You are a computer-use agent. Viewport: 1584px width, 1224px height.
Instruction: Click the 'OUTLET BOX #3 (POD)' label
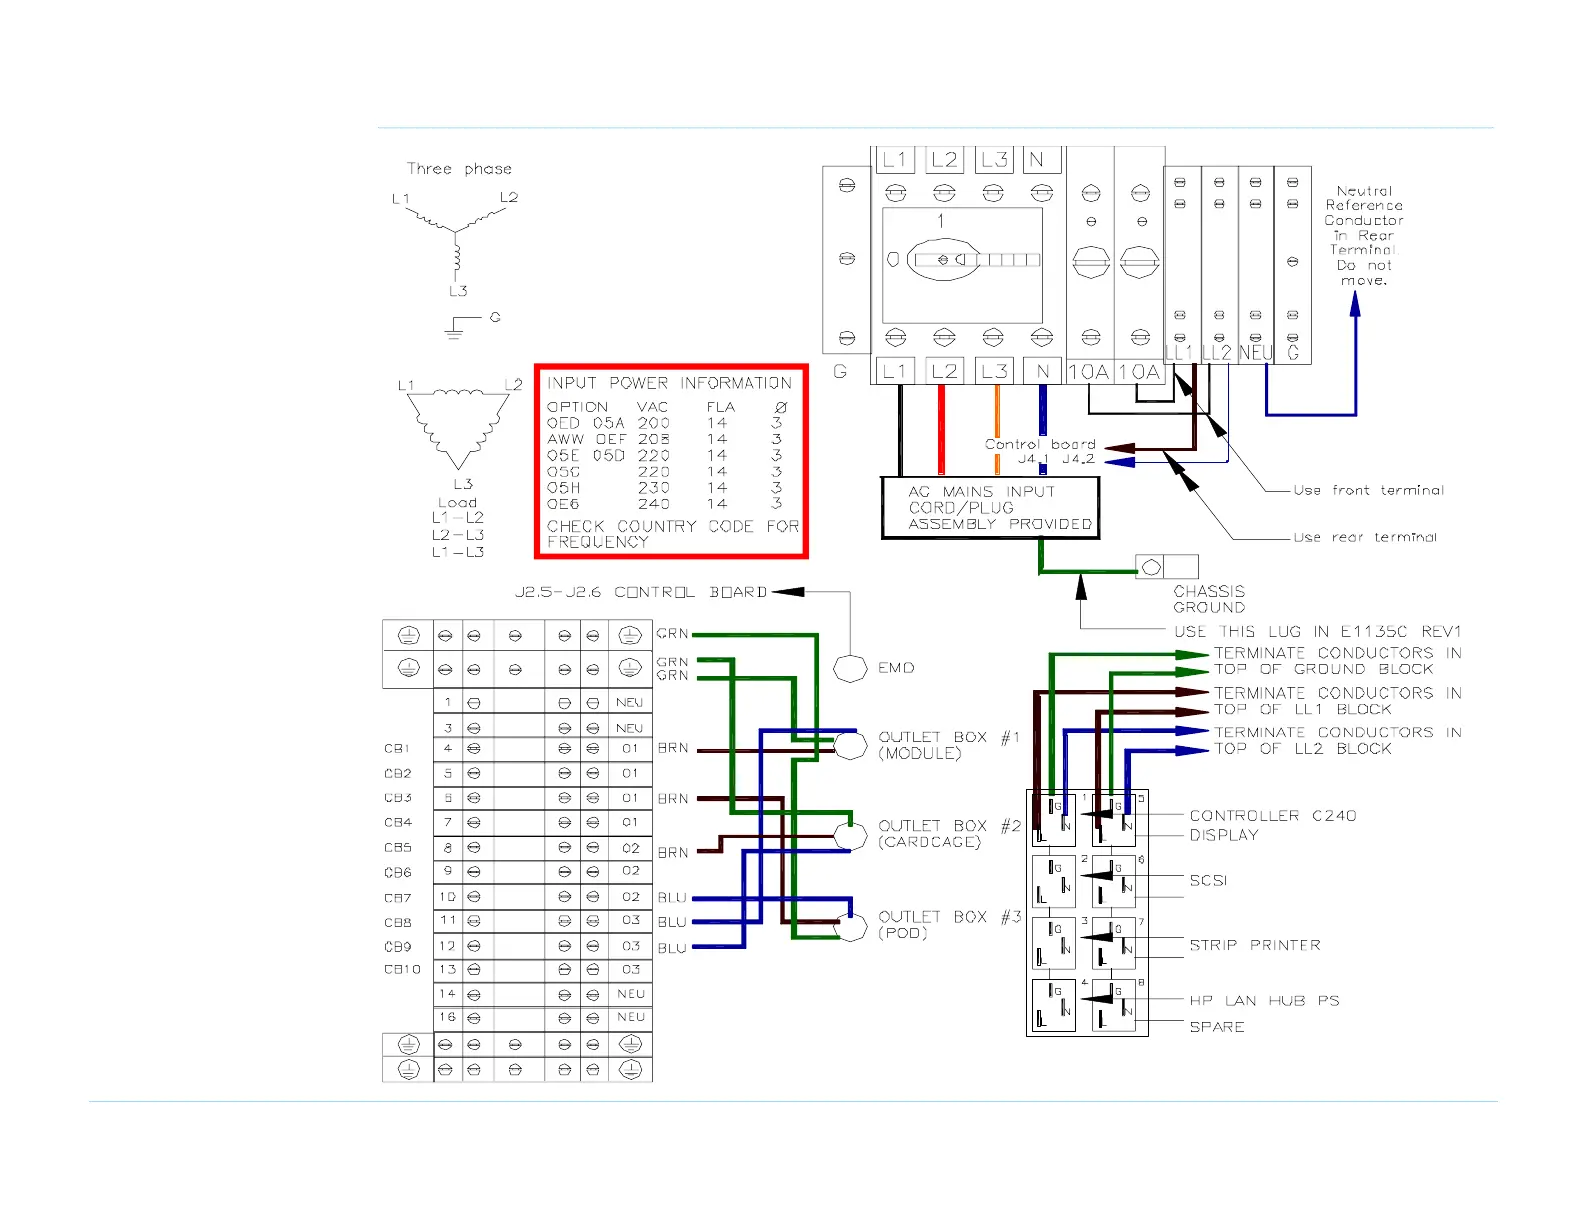(949, 925)
